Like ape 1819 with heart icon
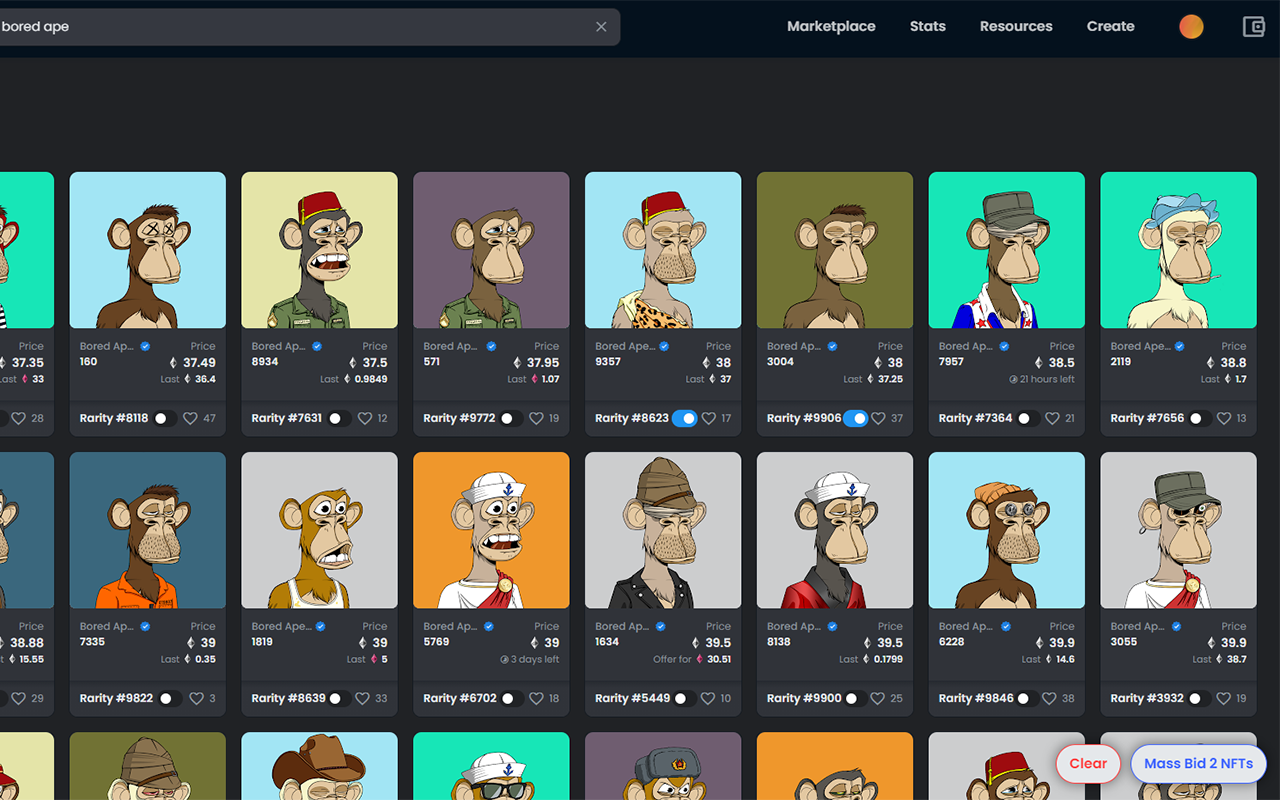The width and height of the screenshot is (1280, 800). pos(364,698)
